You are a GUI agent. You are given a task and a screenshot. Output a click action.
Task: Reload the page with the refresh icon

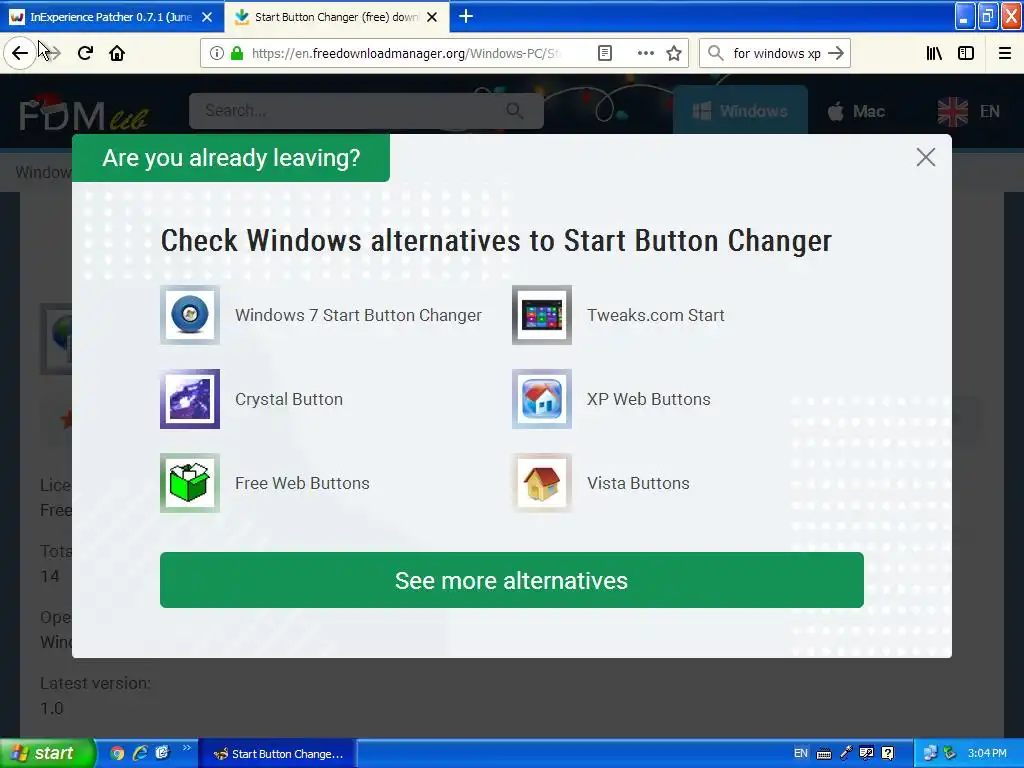85,53
